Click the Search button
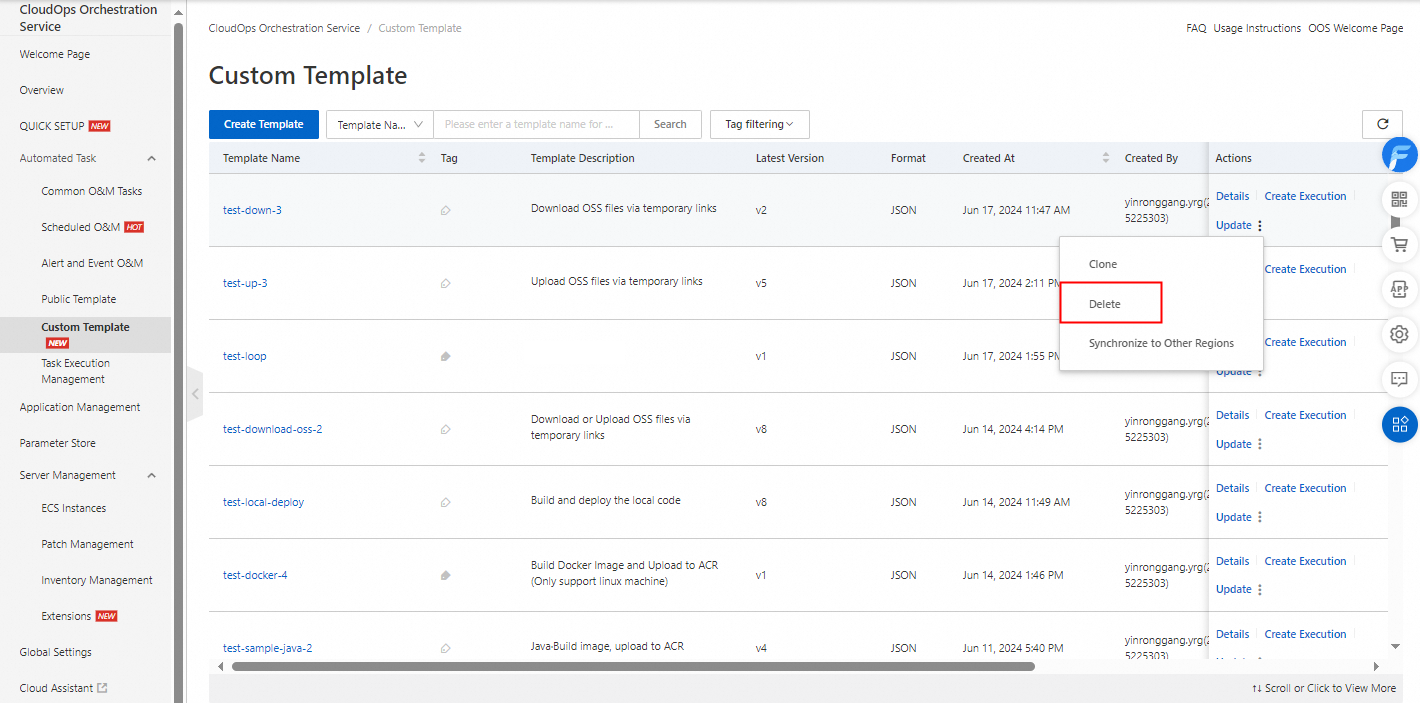1420x703 pixels. click(670, 124)
